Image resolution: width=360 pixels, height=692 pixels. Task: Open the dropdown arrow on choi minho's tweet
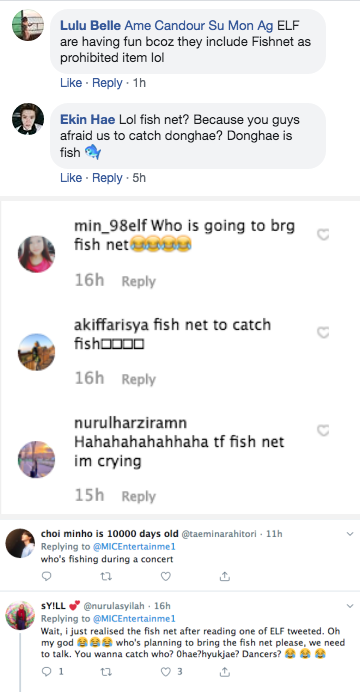[350, 534]
